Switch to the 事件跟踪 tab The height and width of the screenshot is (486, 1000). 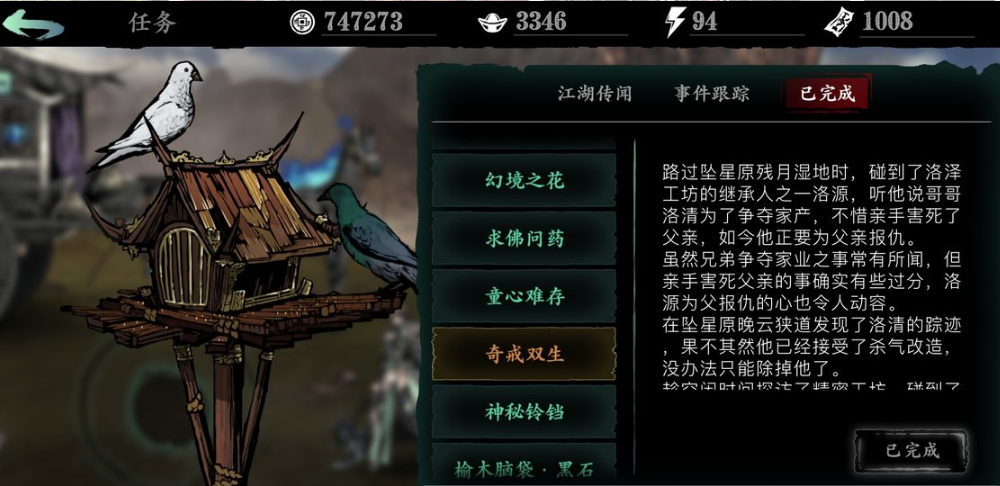point(712,94)
